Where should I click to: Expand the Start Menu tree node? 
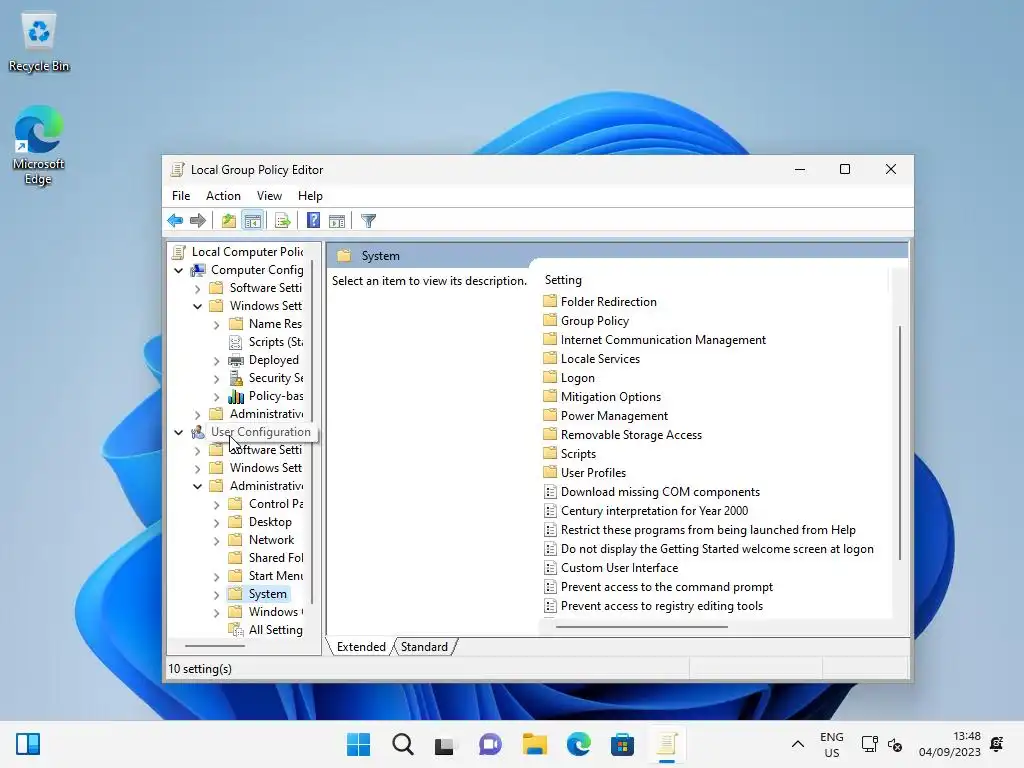click(216, 576)
